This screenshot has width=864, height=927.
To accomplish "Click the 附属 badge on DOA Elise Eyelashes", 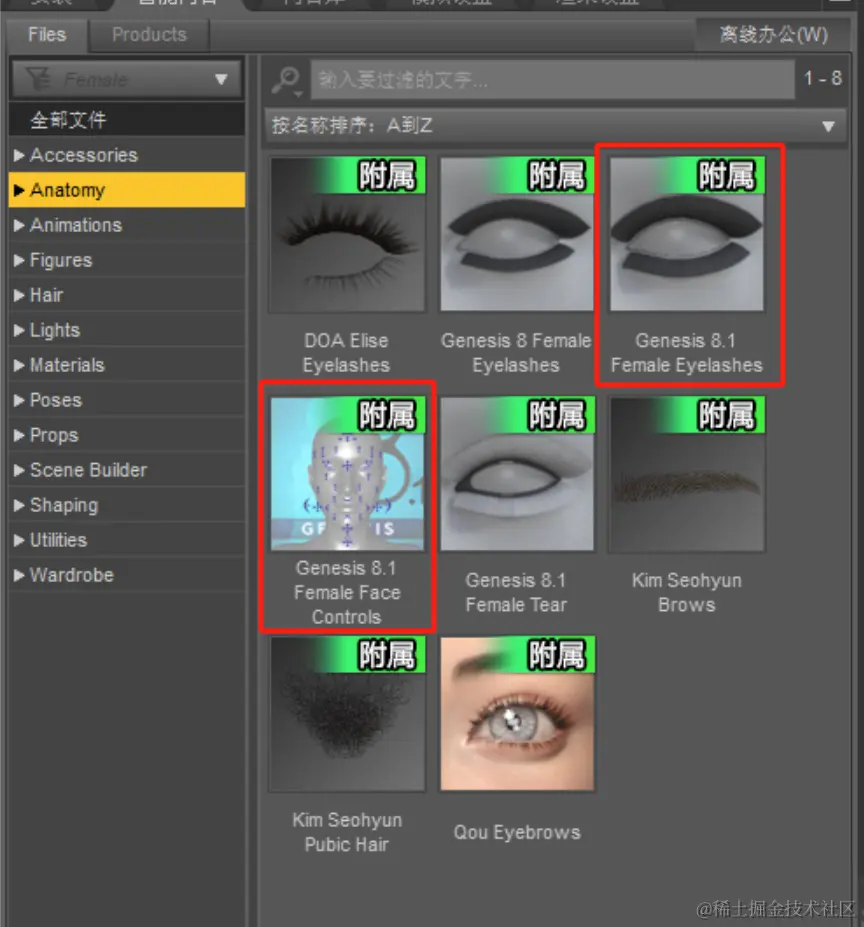I will tap(387, 176).
